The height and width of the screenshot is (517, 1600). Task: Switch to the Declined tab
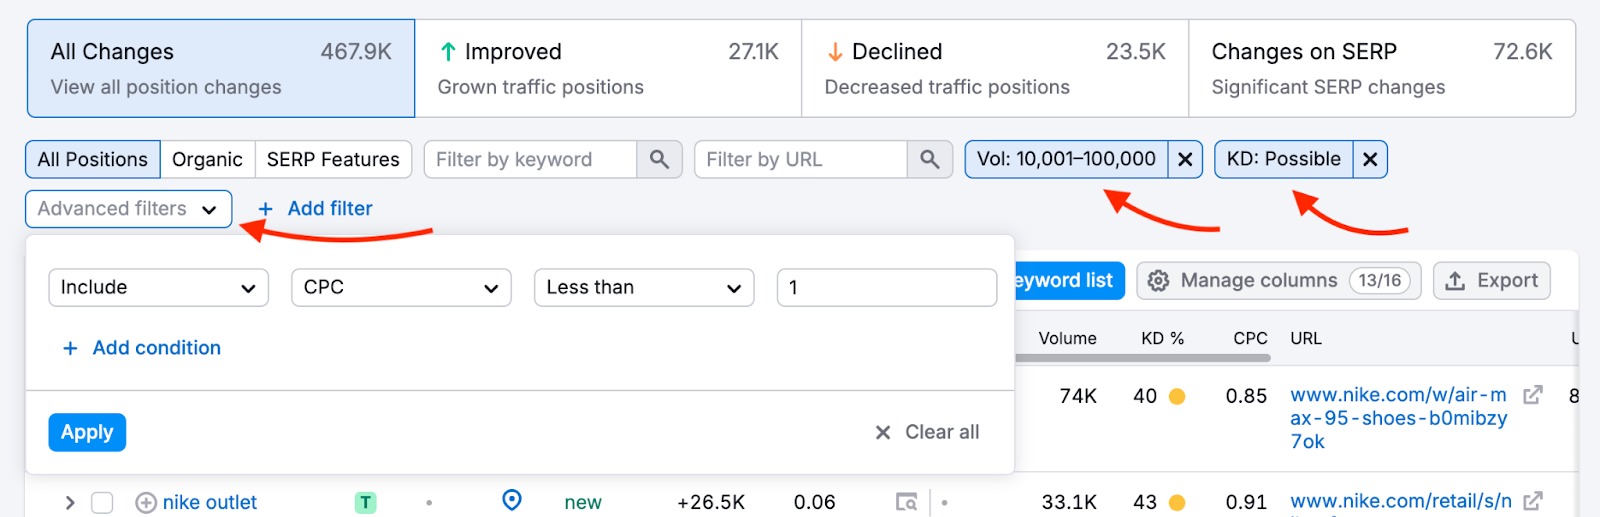[994, 68]
